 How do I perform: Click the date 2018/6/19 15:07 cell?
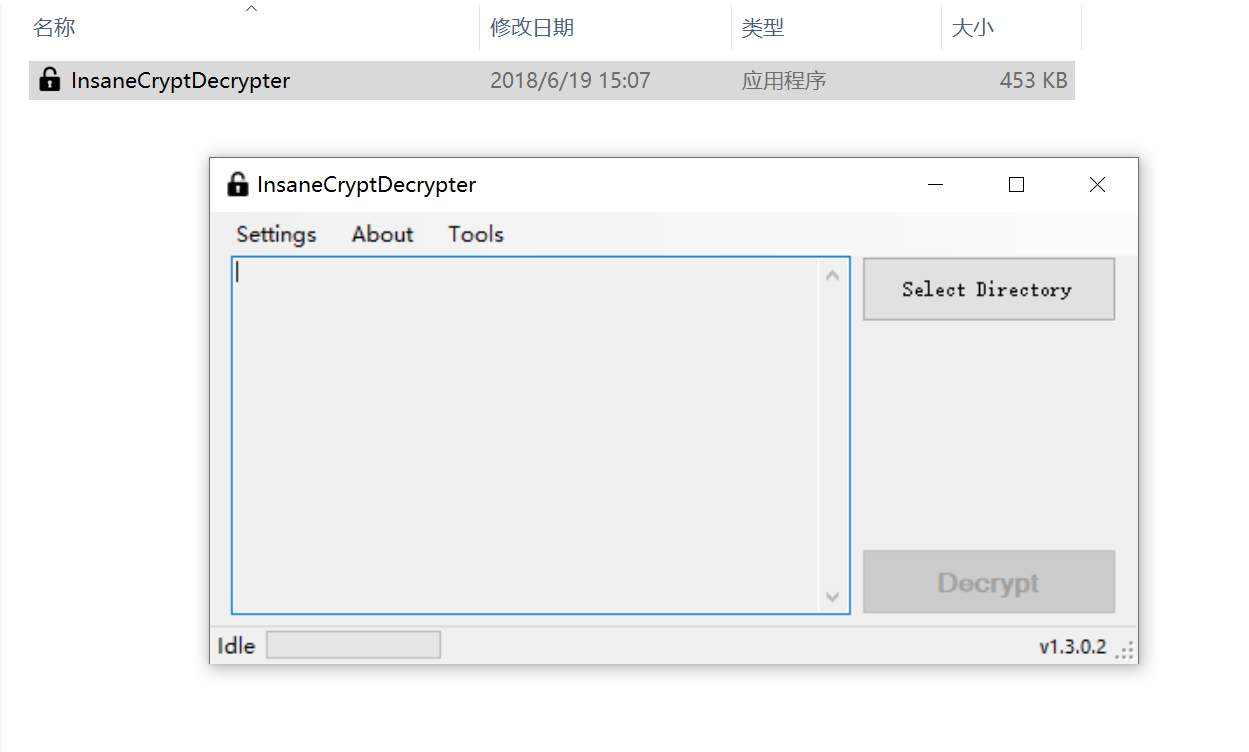[x=570, y=81]
